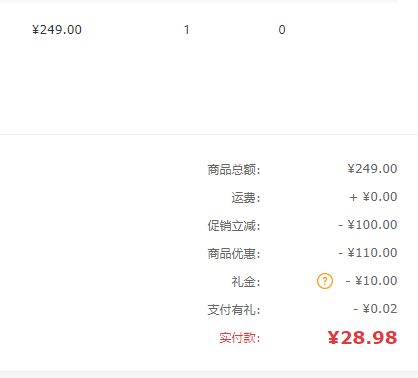Viewport: 418px width, 378px height.
Task: Click the promotion discount - ¥100.00
Action: [368, 225]
